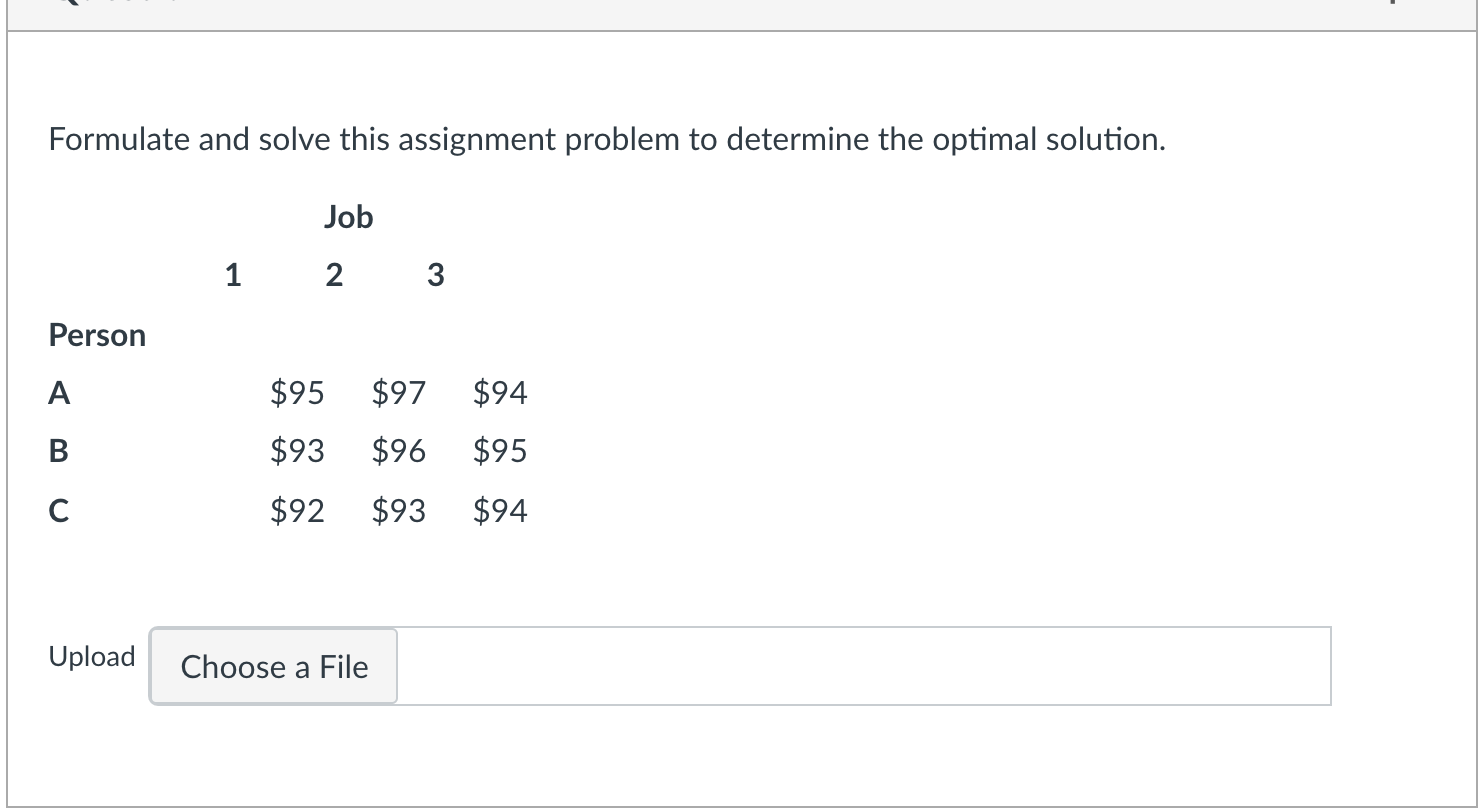Click the Job column header label

348,217
